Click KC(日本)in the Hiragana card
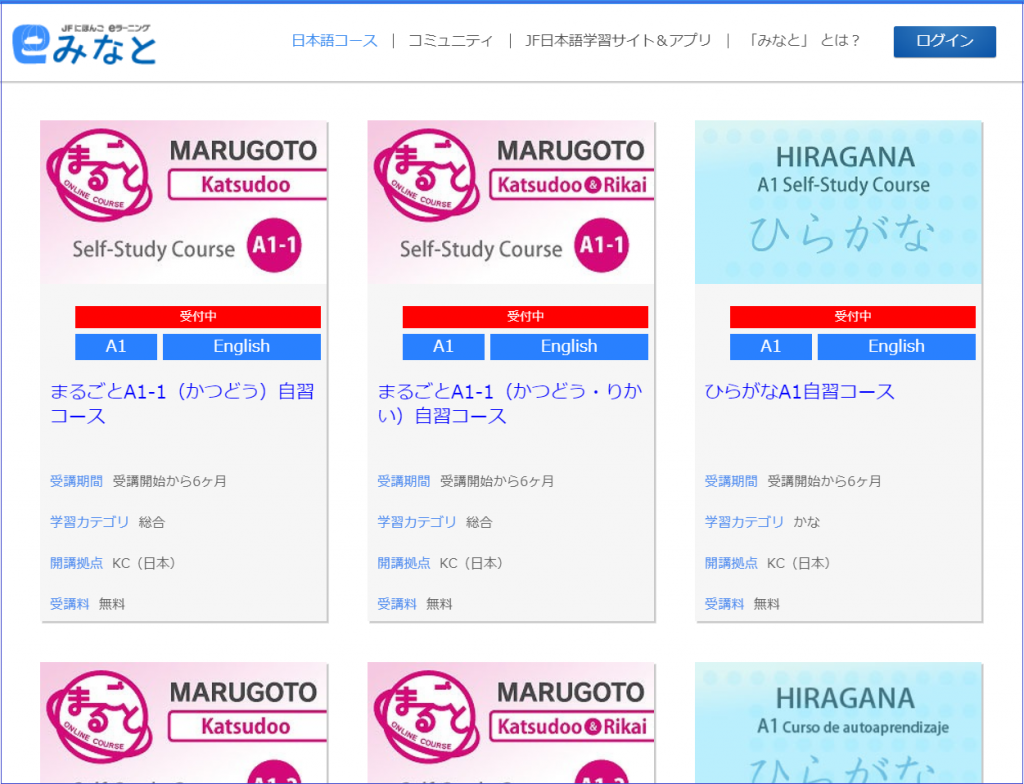The height and width of the screenshot is (784, 1024). (799, 563)
